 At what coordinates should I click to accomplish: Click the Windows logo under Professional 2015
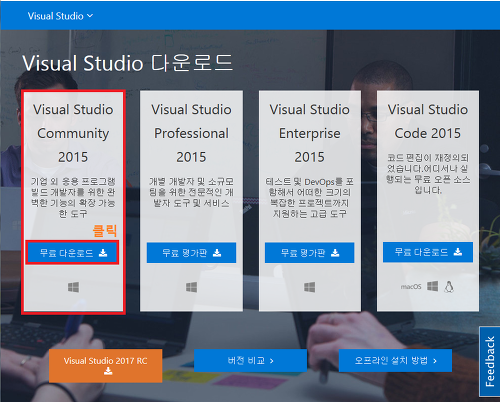[x=191, y=287]
